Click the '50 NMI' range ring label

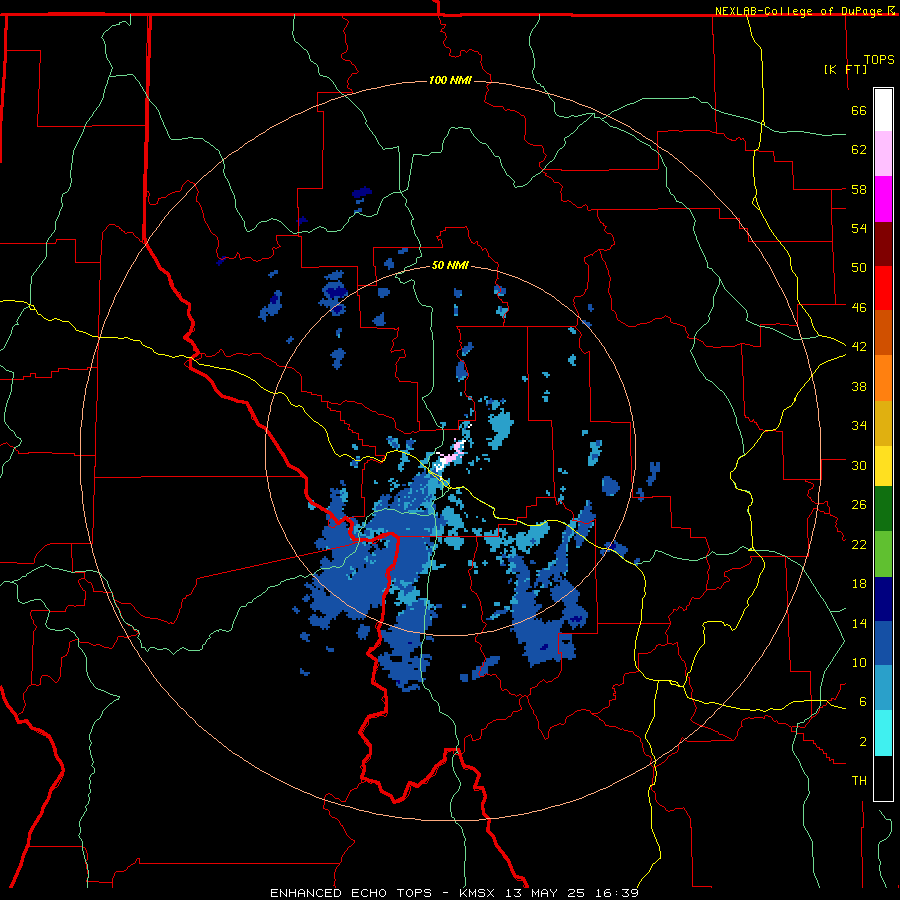[x=450, y=265]
